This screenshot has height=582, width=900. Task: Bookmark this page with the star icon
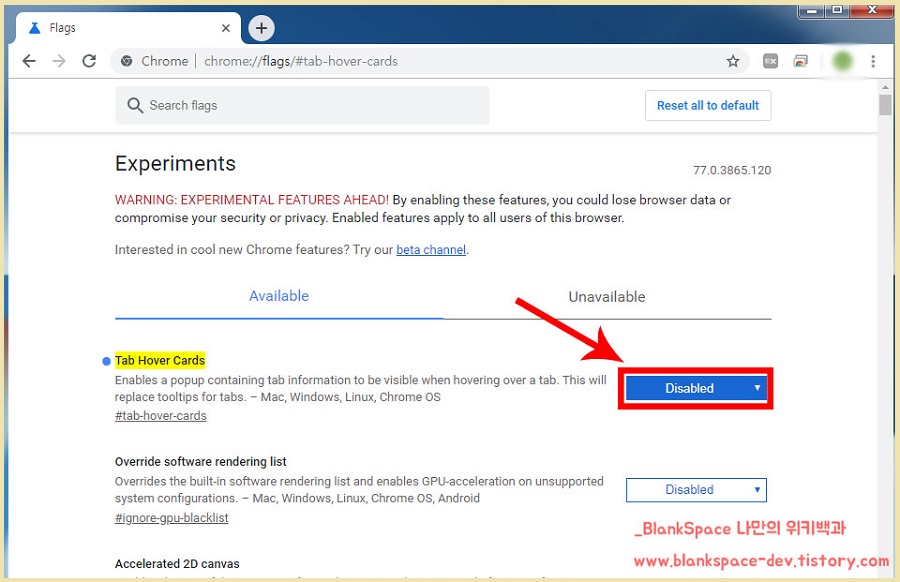click(732, 61)
